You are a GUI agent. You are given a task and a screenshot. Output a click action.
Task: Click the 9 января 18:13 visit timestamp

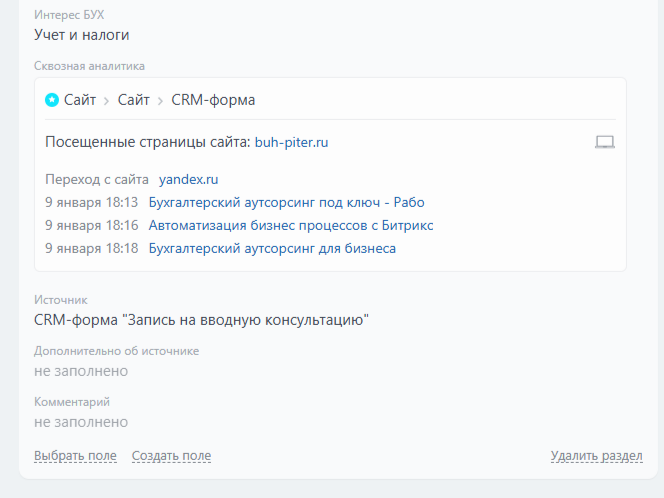[x=92, y=202]
